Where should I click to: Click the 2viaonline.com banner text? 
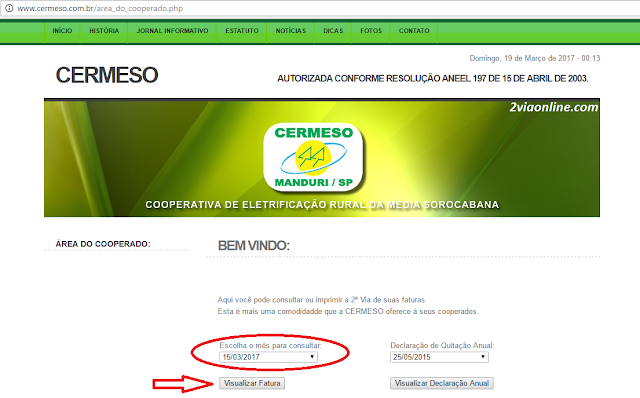(553, 107)
